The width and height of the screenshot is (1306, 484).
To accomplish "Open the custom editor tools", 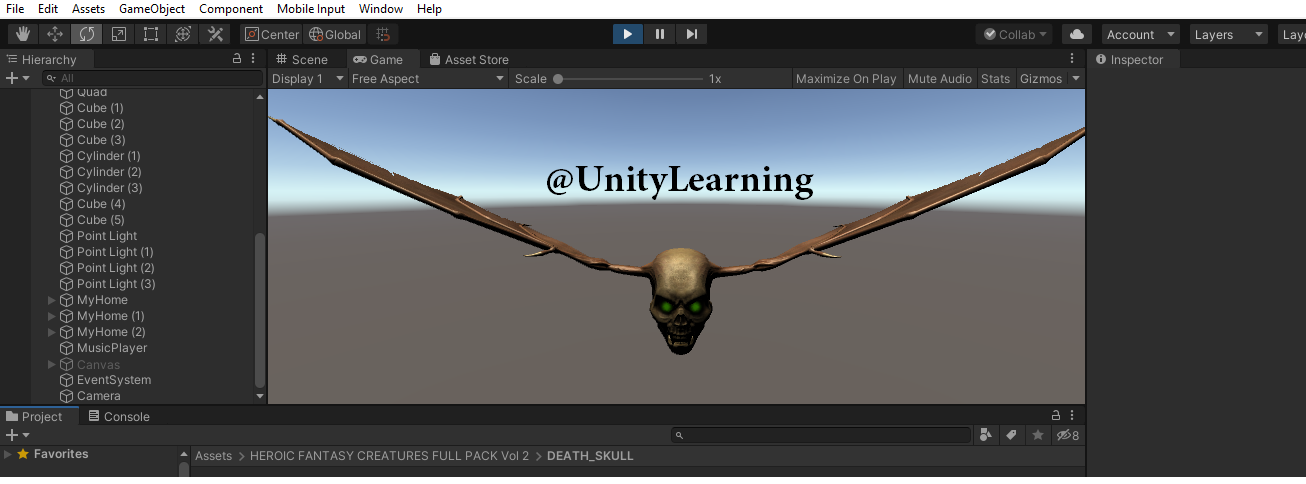I will [x=215, y=34].
